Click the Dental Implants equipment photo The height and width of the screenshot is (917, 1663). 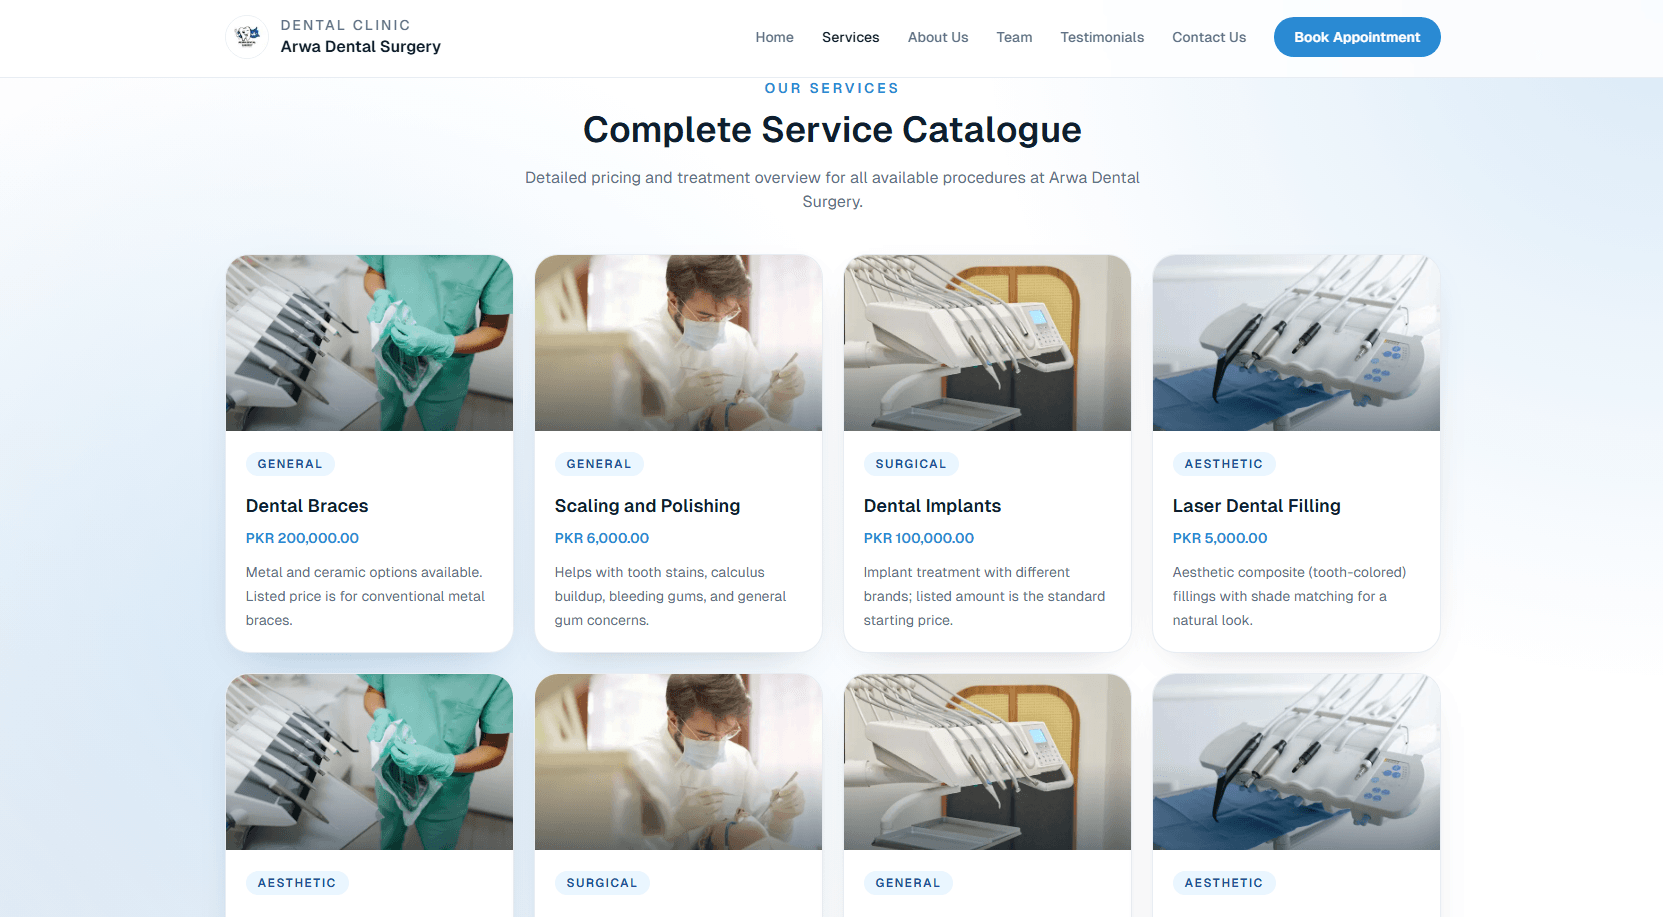tap(987, 342)
